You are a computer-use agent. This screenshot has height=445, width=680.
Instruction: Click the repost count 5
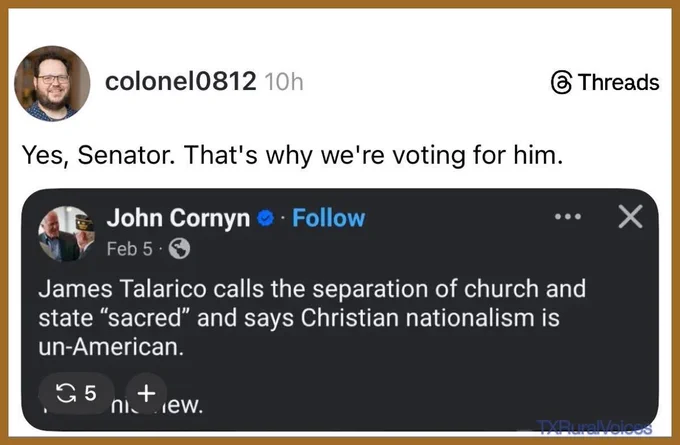point(90,393)
